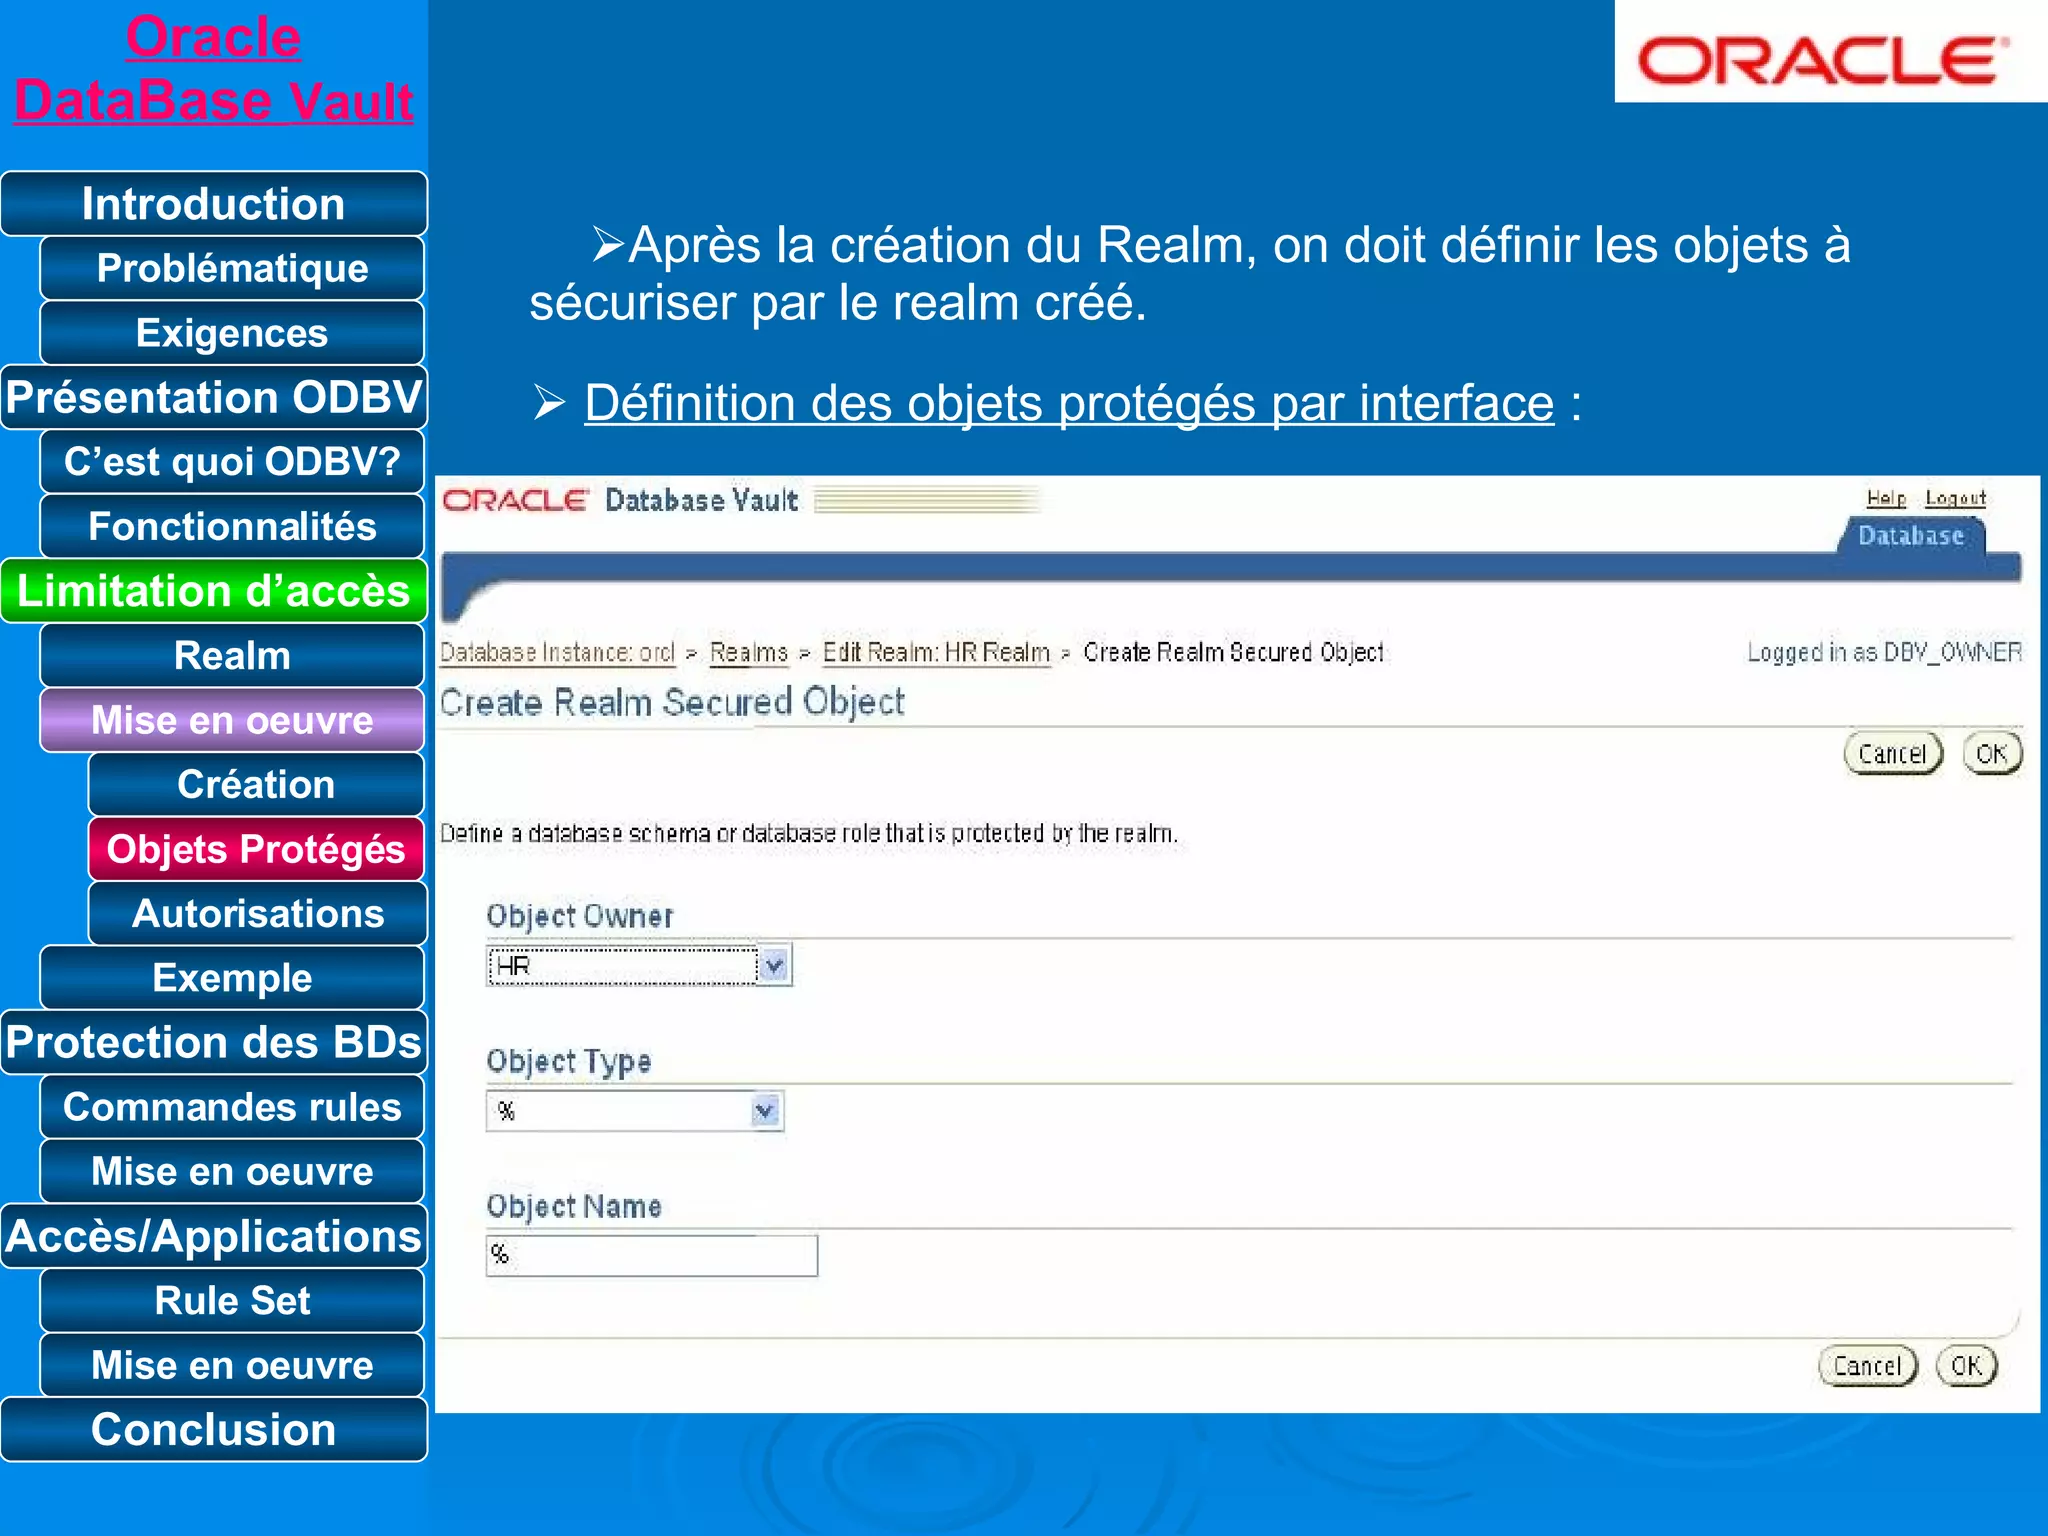The image size is (2048, 1536).
Task: Jump to the Exemple slide
Action: point(232,978)
